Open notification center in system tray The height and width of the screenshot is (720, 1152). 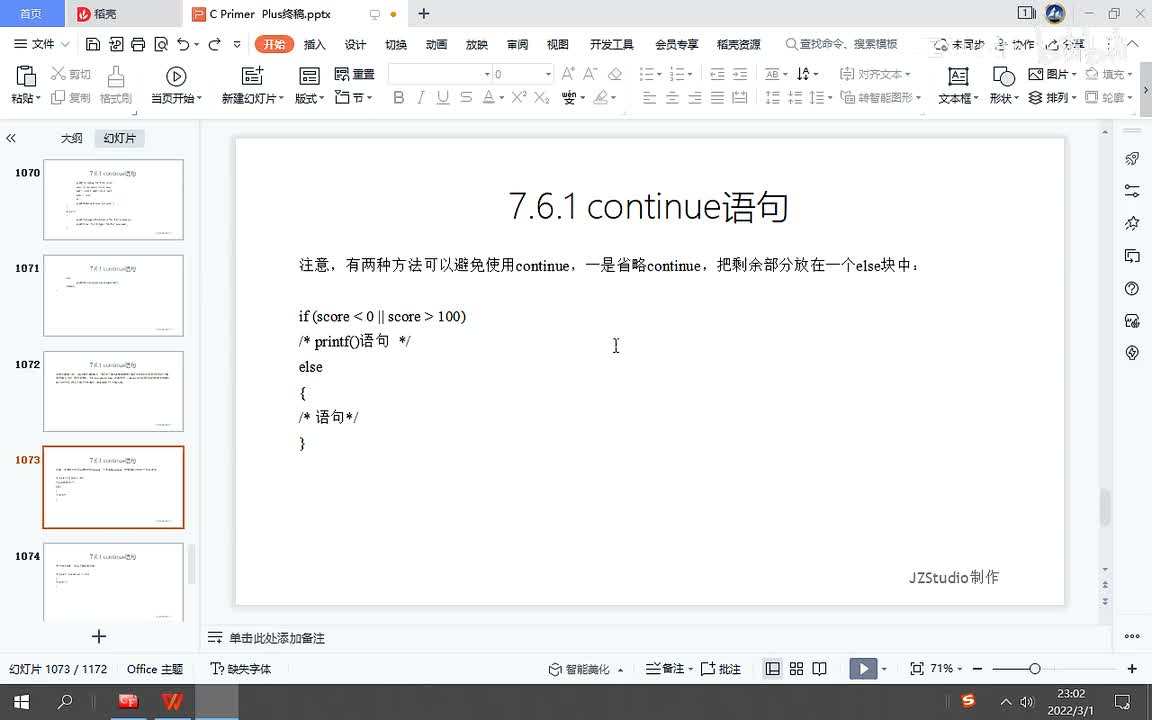click(x=1122, y=702)
